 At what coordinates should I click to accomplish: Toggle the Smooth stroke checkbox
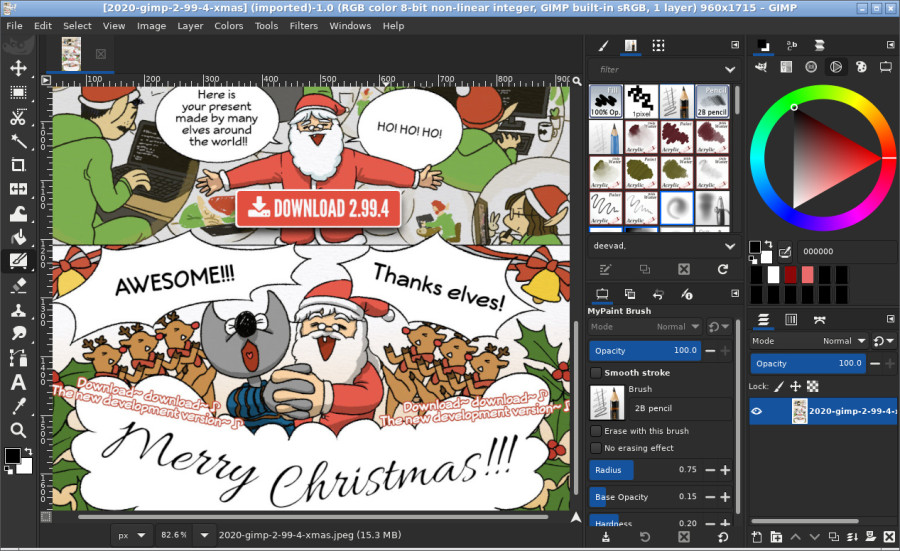596,373
